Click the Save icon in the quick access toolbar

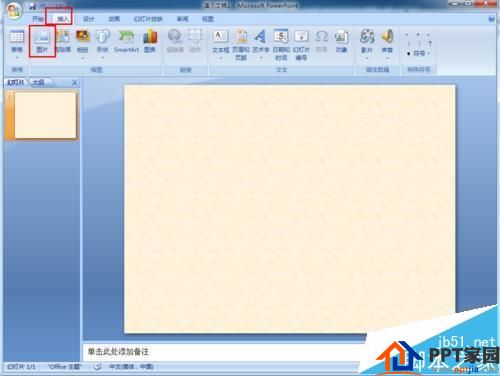32,5
